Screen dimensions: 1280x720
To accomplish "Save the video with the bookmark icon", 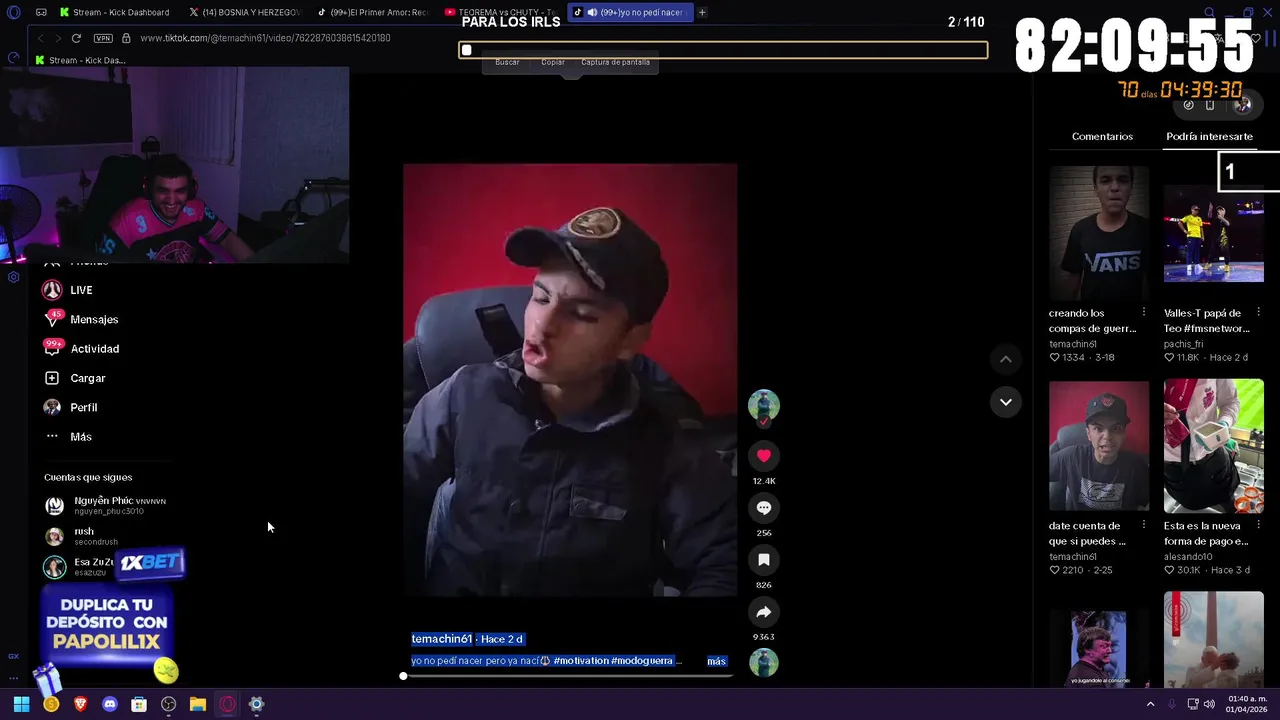I will point(763,560).
